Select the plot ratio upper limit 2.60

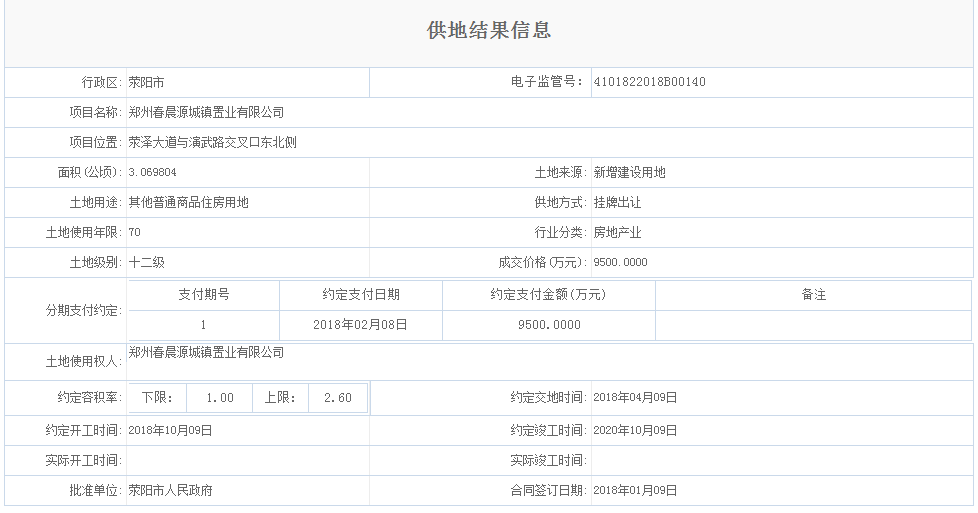tap(338, 398)
